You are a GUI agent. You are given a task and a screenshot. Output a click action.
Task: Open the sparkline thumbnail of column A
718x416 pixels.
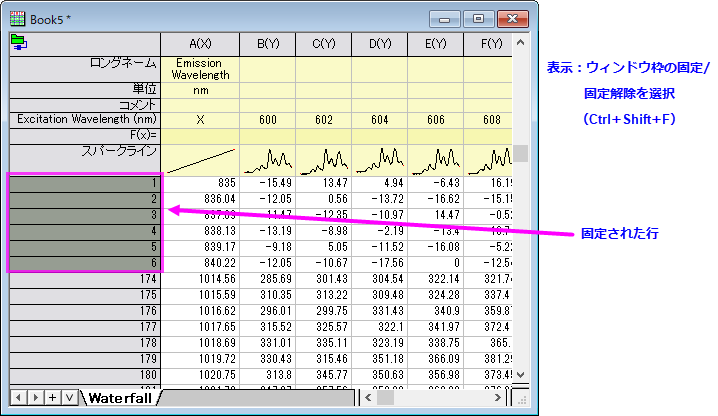pyautogui.click(x=200, y=160)
